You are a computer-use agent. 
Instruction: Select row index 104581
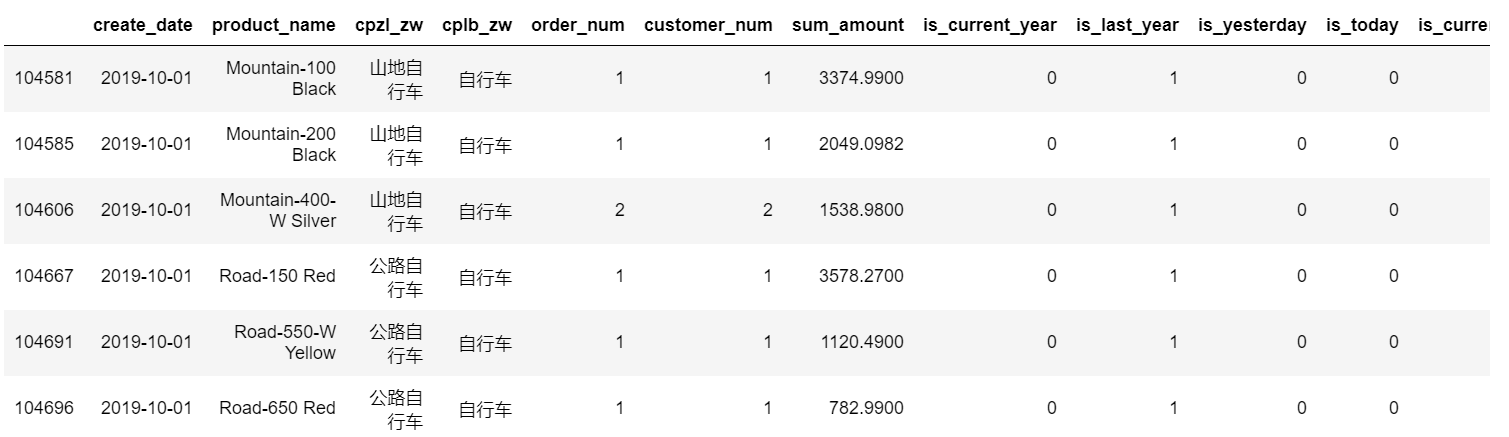pyautogui.click(x=44, y=78)
